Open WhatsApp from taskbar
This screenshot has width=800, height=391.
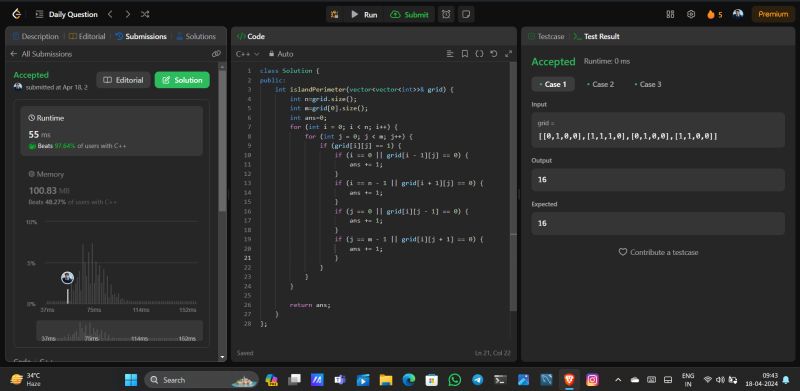coord(455,380)
